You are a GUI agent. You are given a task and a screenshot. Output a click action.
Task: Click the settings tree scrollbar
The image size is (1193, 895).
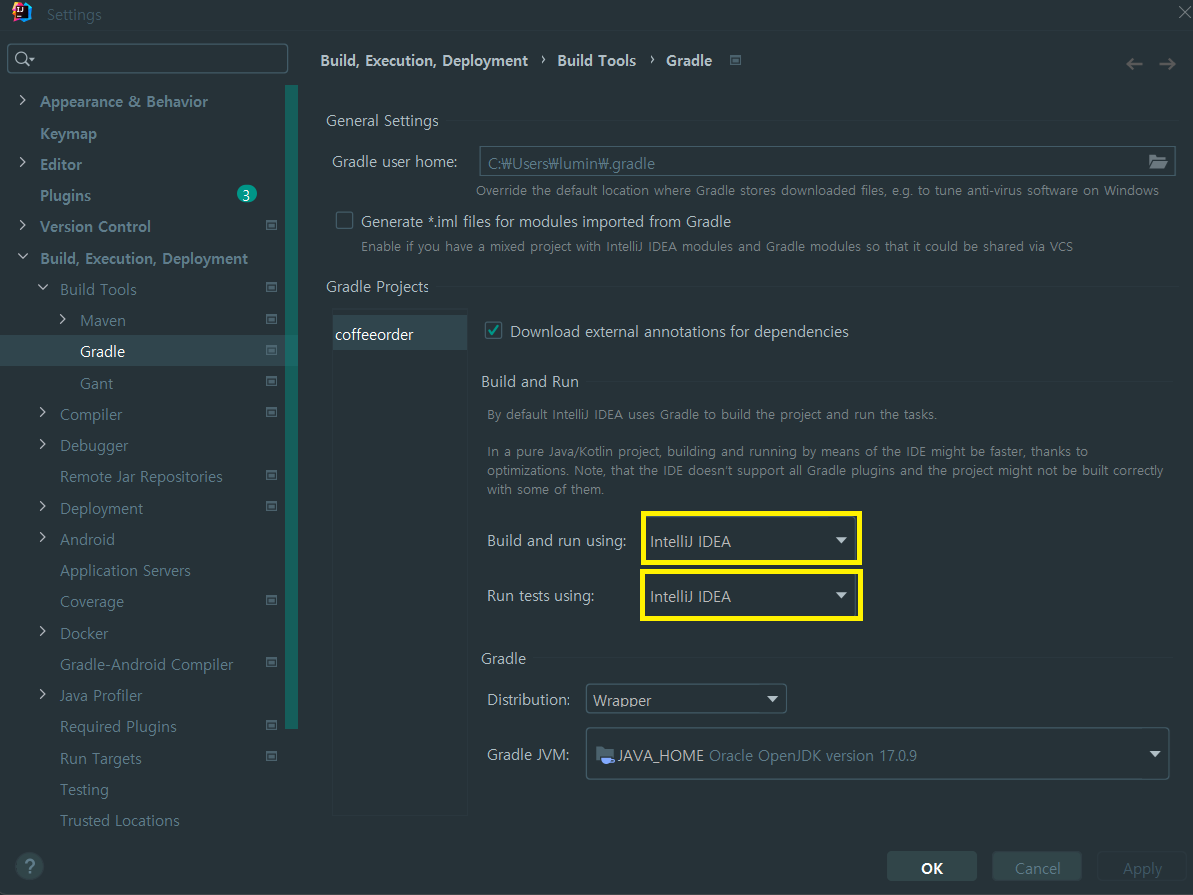click(291, 406)
